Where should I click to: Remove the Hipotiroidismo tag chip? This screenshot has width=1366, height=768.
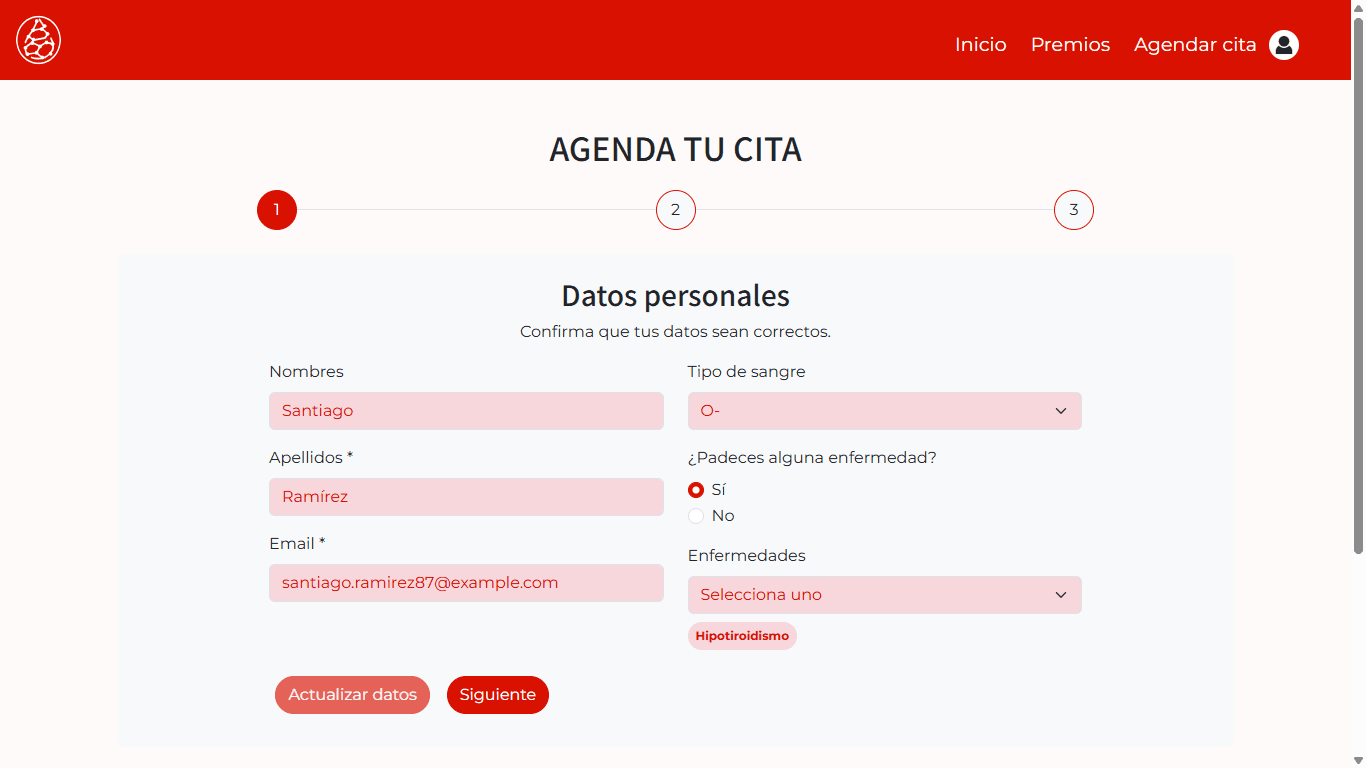click(x=742, y=636)
